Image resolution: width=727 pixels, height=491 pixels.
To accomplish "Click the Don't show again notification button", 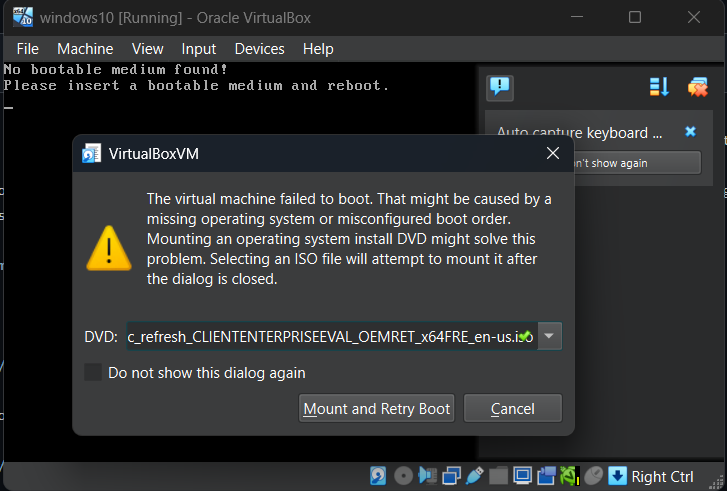I will pos(638,163).
